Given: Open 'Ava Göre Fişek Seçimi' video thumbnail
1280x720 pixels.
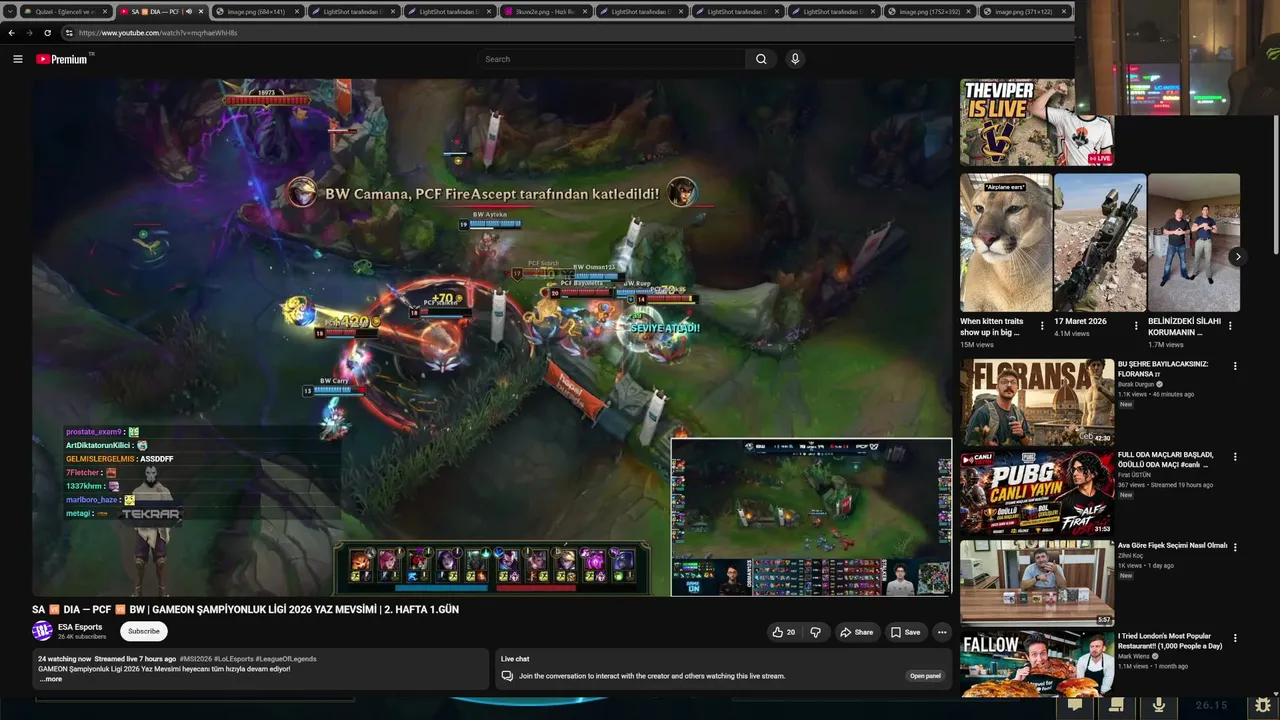Looking at the screenshot, I should pyautogui.click(x=1037, y=584).
